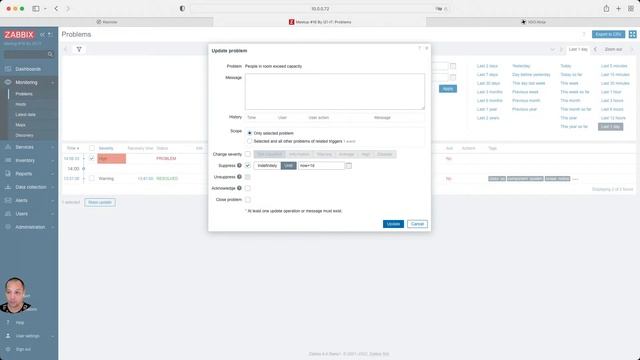This screenshot has width=640, height=360.
Task: Open Hosts under Monitoring
Action: pos(21,104)
